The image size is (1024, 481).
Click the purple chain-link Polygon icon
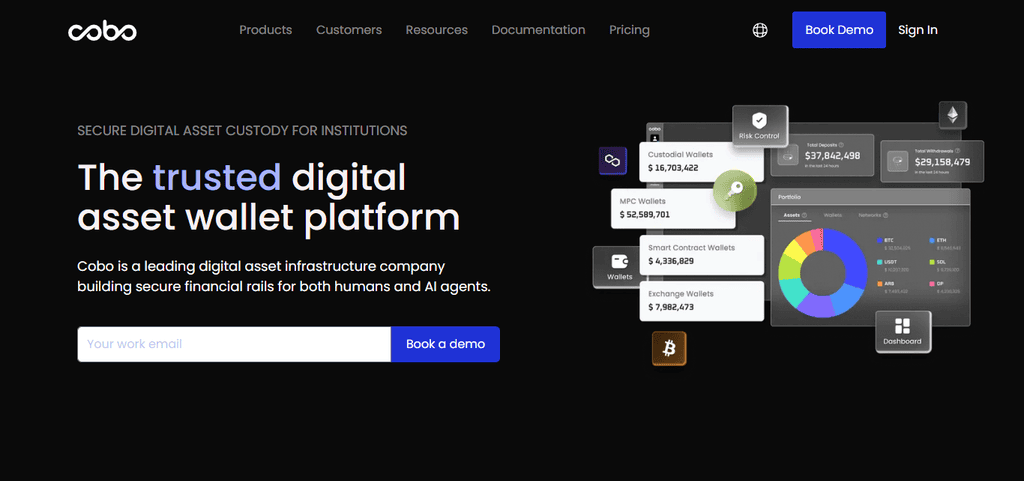(613, 161)
